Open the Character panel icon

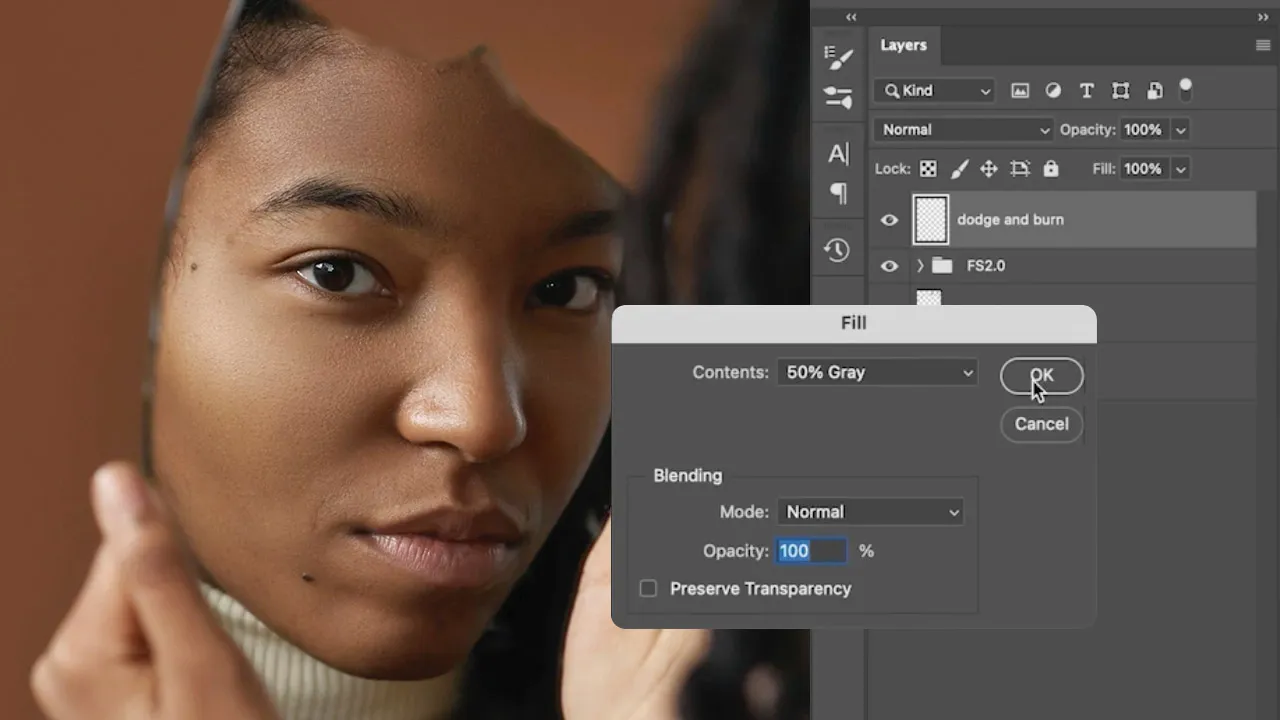click(838, 153)
